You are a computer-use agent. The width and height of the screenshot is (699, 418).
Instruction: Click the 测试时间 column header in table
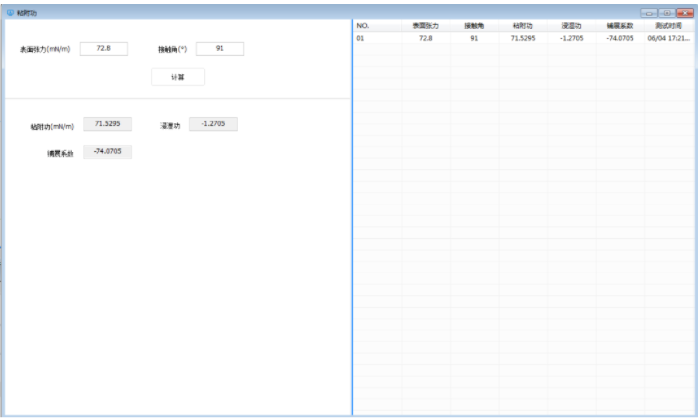668,25
